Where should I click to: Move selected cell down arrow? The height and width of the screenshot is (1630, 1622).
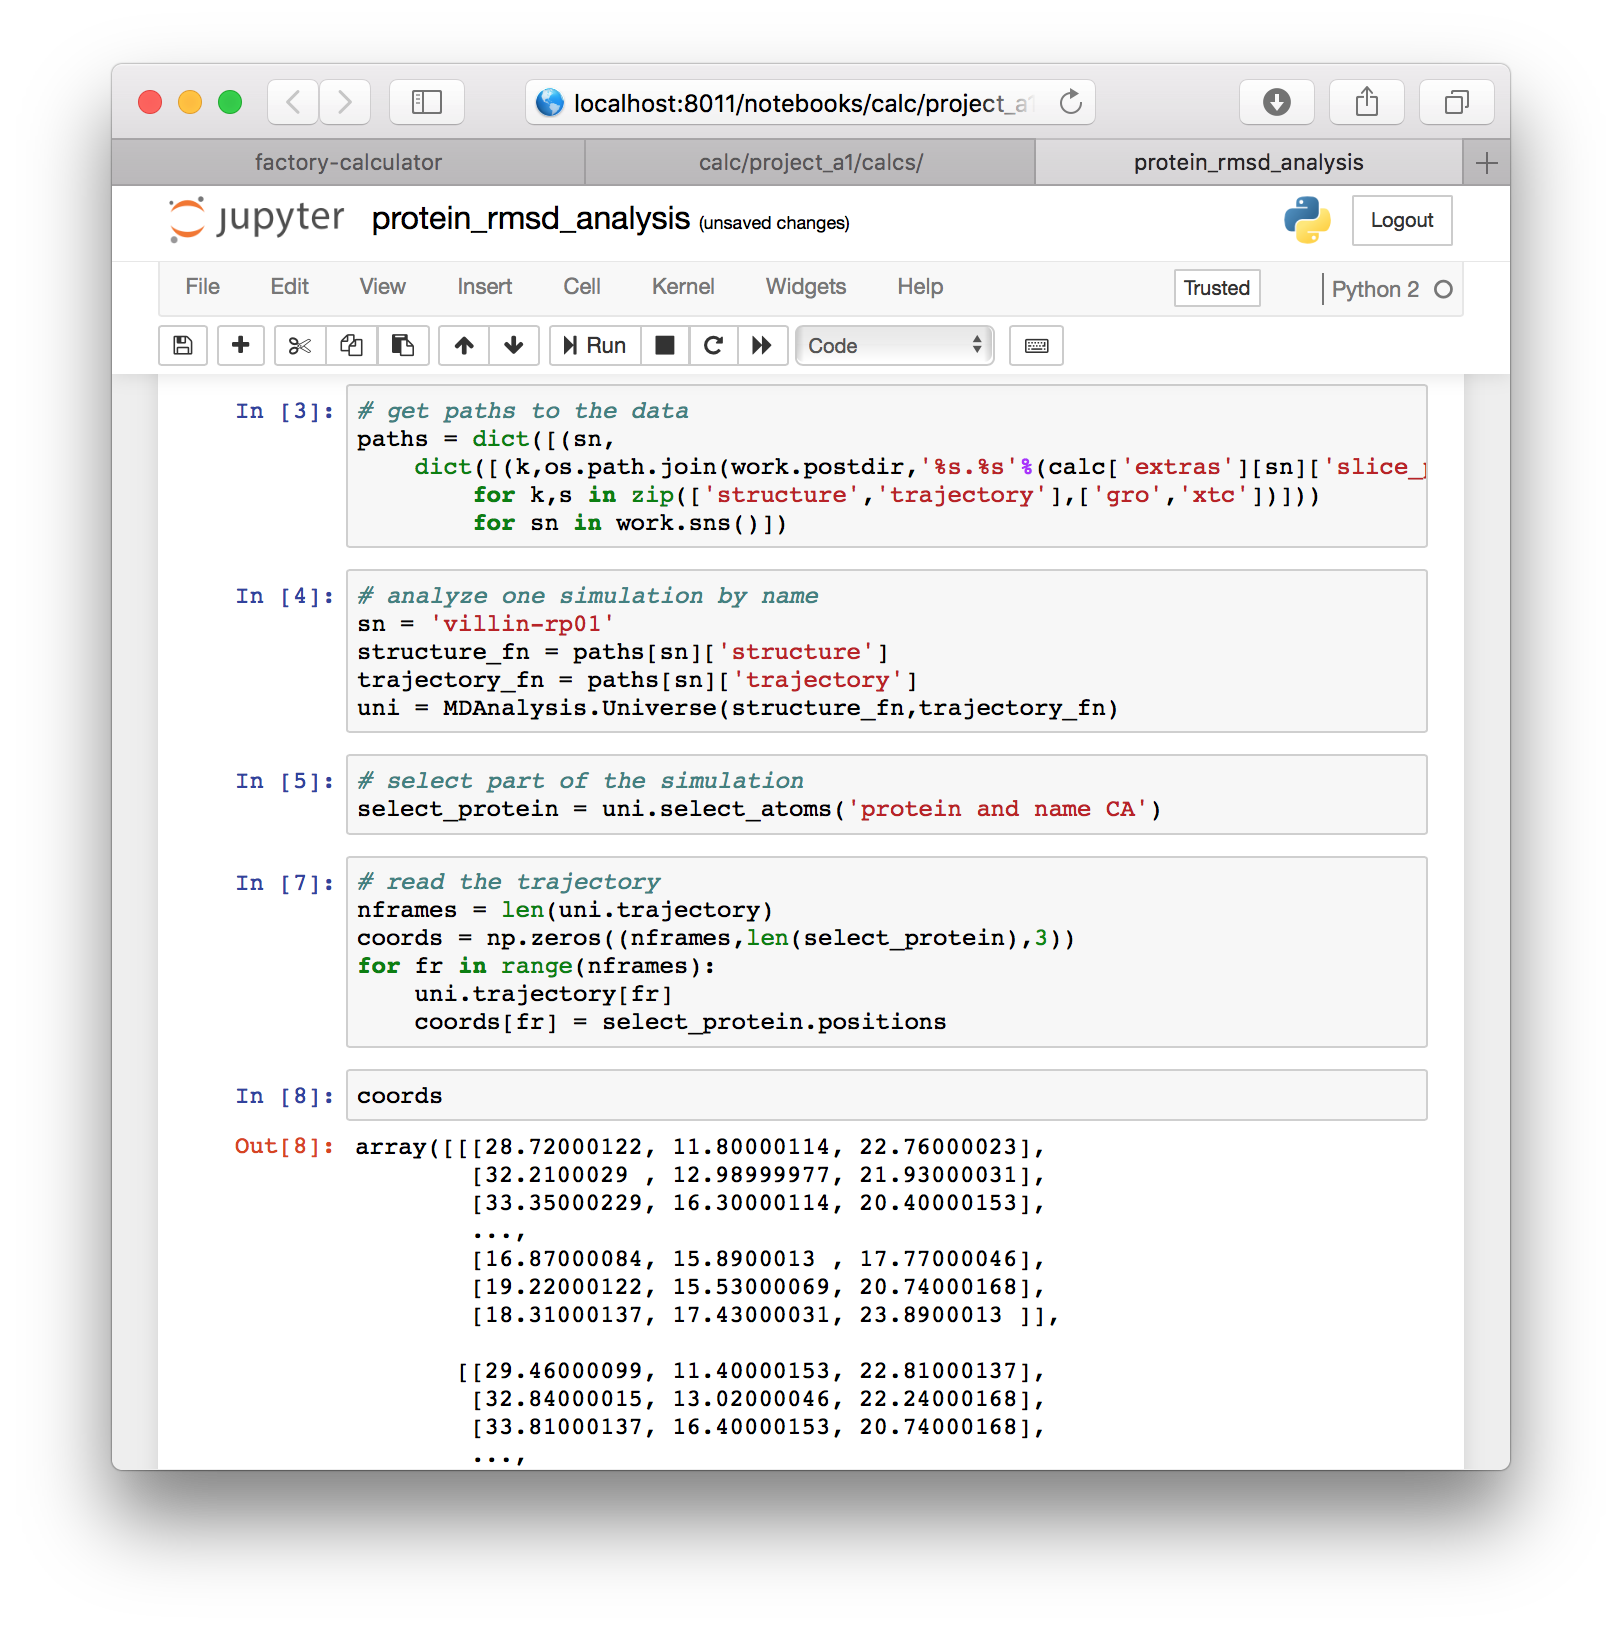tap(514, 345)
